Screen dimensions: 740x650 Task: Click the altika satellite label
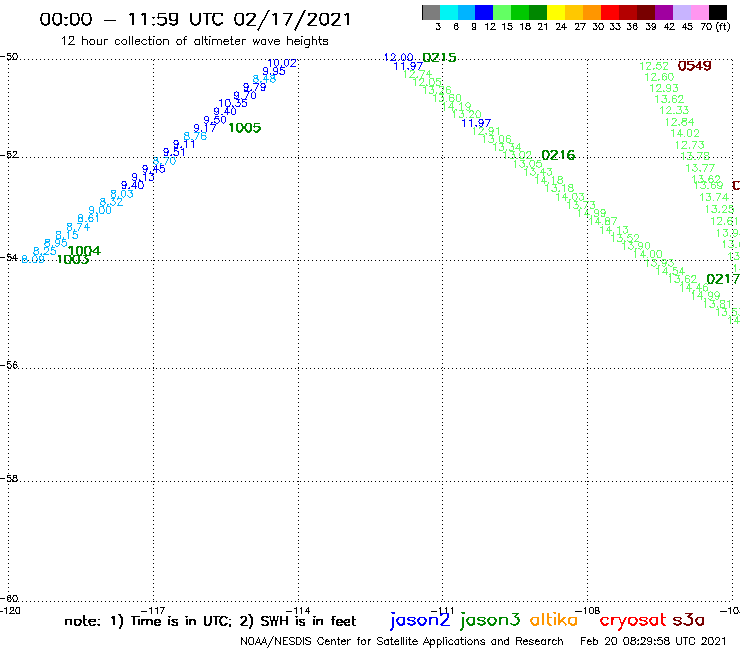click(553, 619)
